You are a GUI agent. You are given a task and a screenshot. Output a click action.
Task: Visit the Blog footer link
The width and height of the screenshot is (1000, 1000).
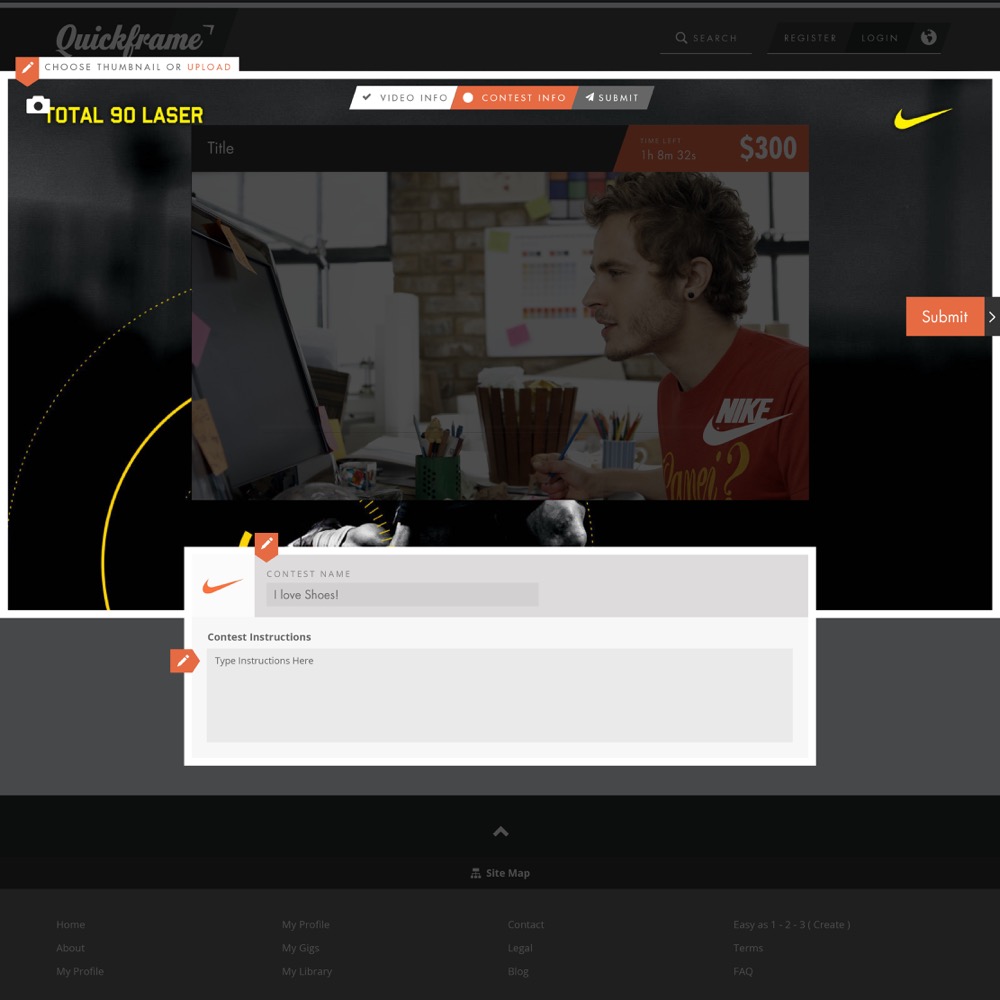coord(518,972)
